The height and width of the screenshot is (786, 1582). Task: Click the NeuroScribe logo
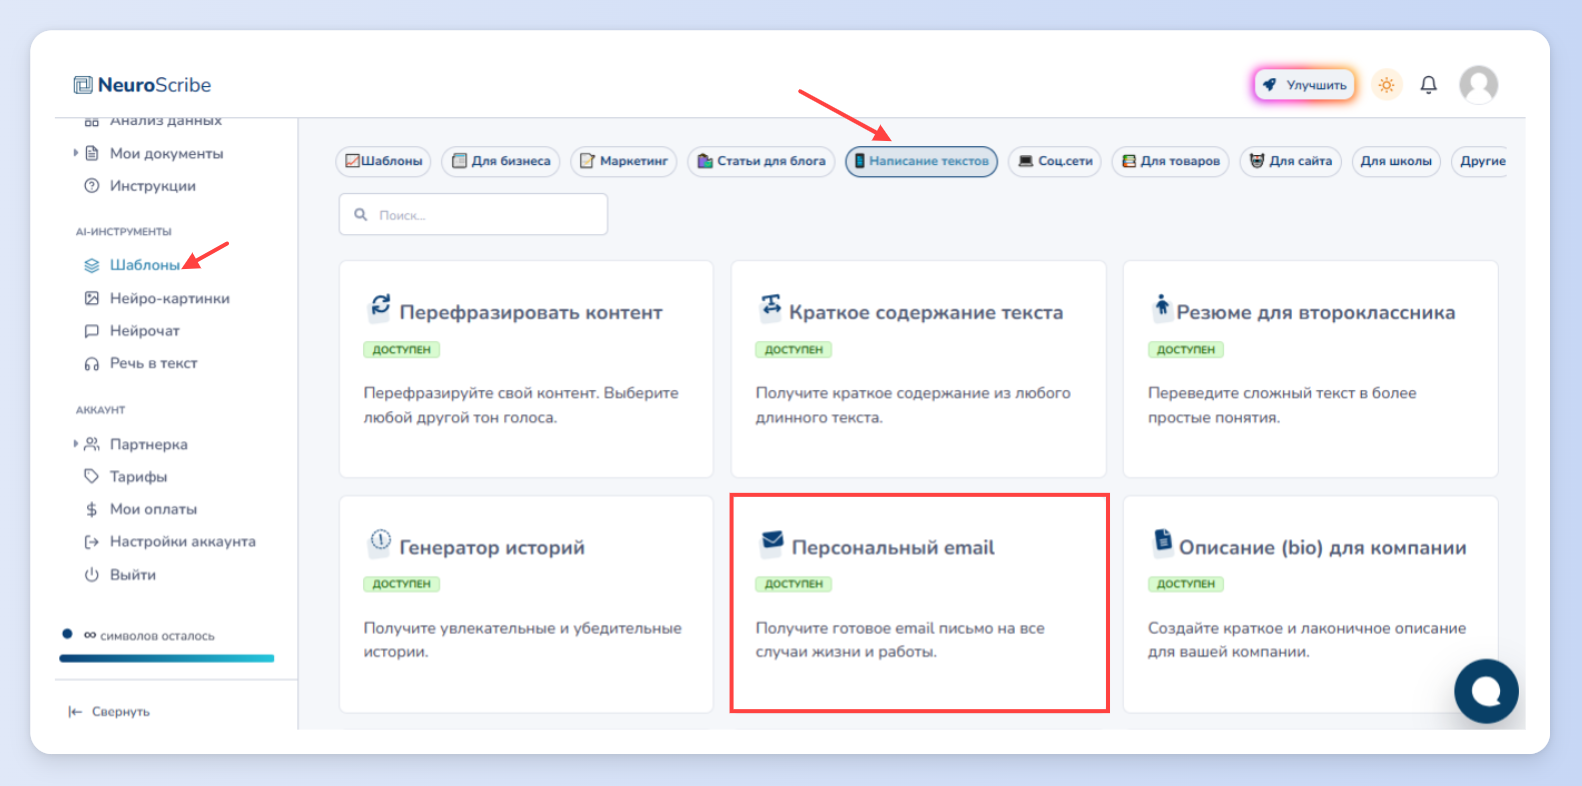pyautogui.click(x=142, y=85)
